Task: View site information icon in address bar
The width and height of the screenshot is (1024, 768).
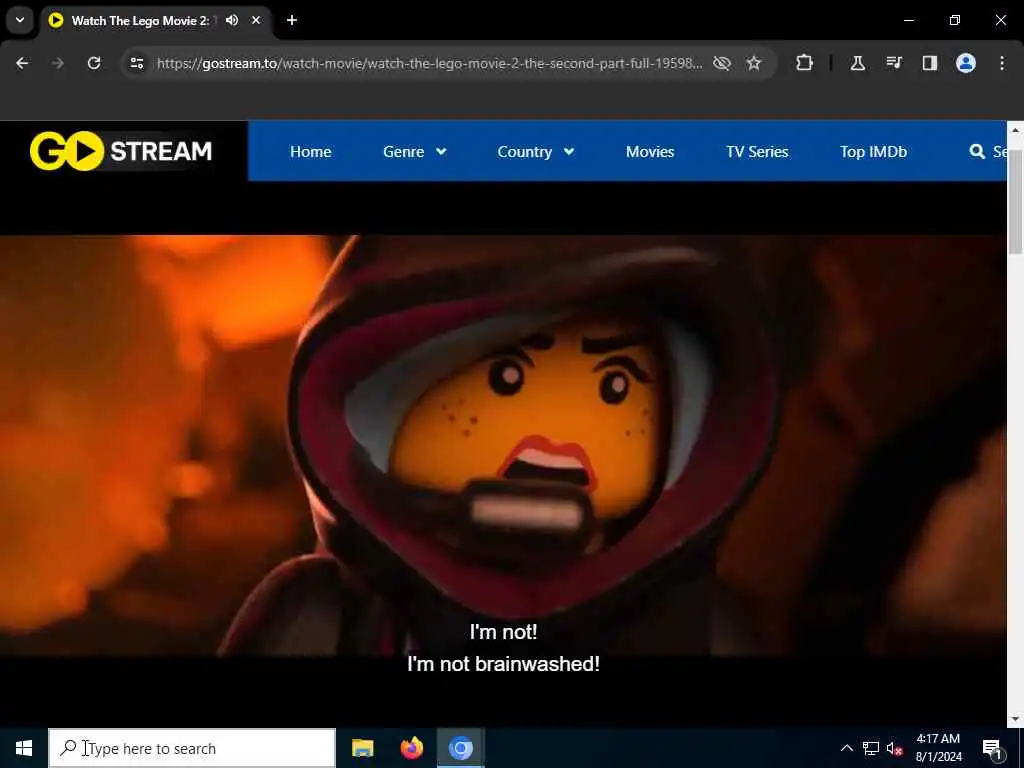Action: point(136,63)
